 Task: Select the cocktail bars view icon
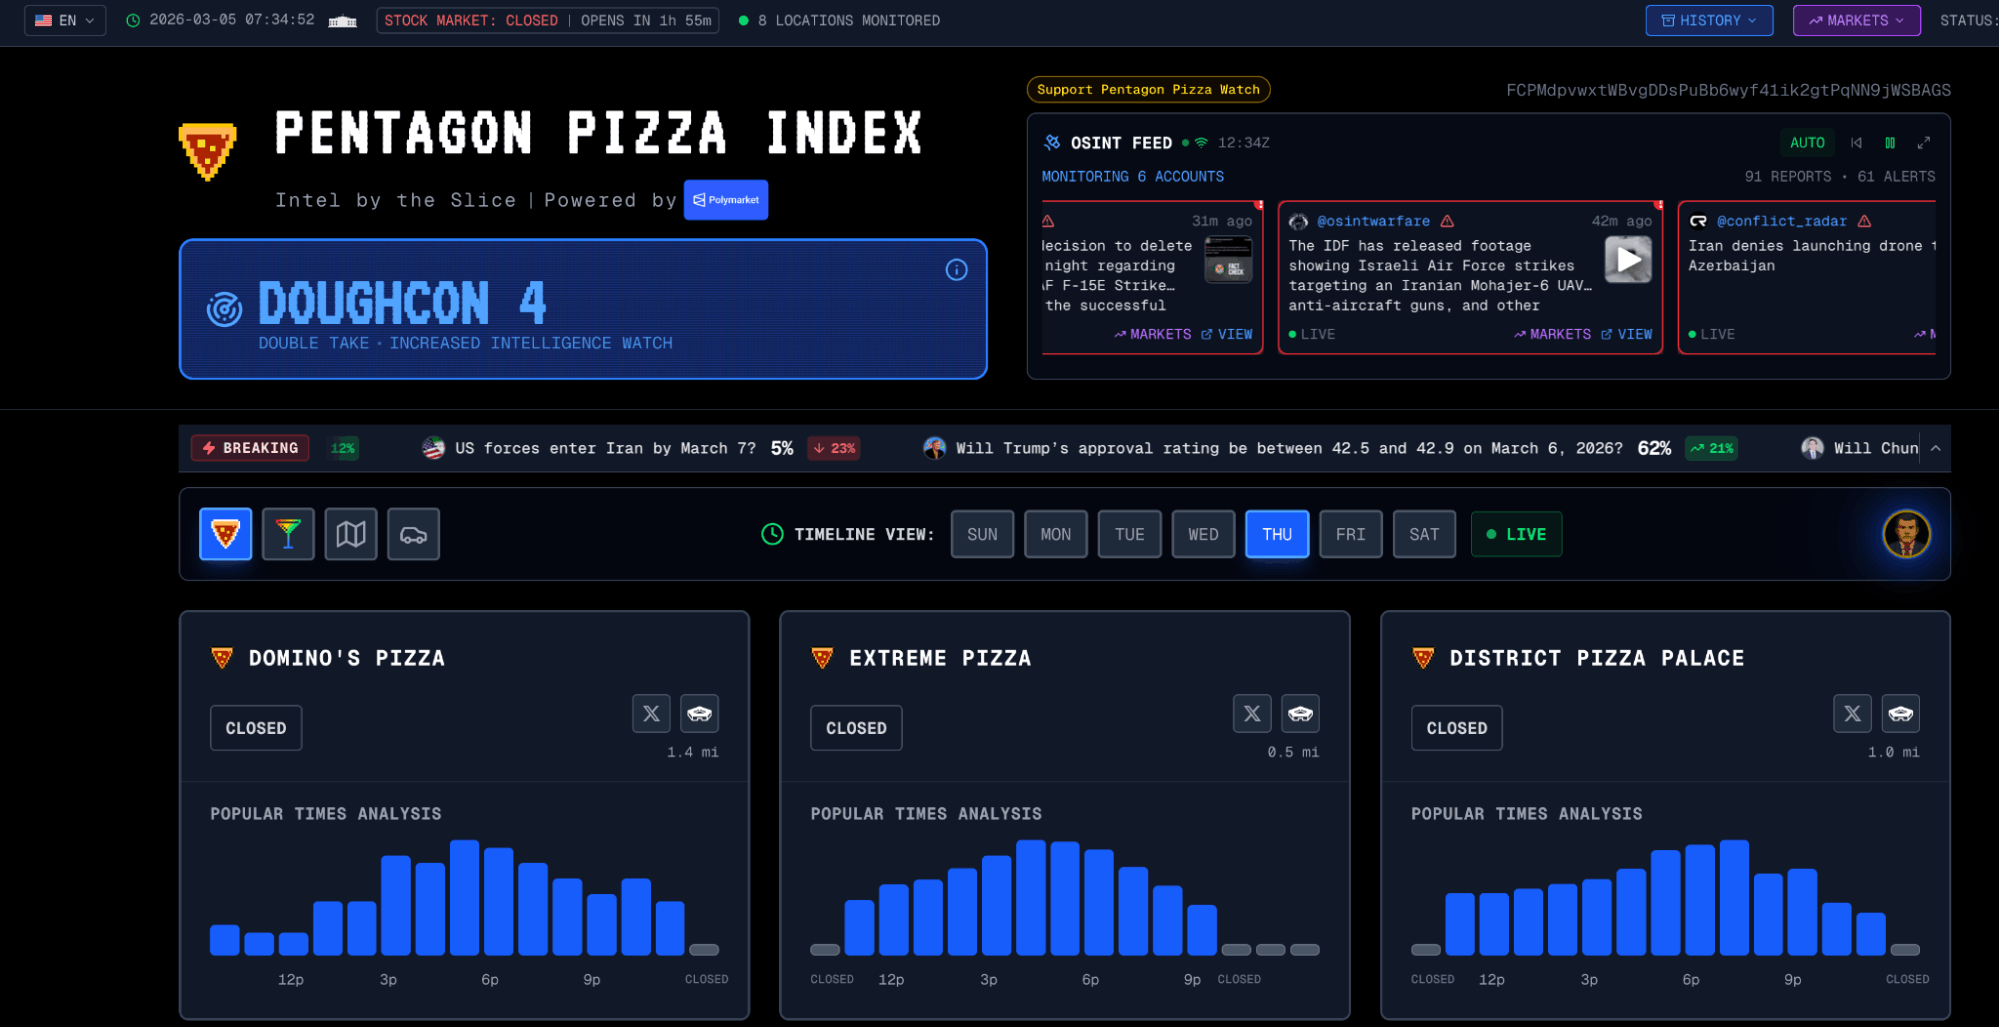coord(288,534)
